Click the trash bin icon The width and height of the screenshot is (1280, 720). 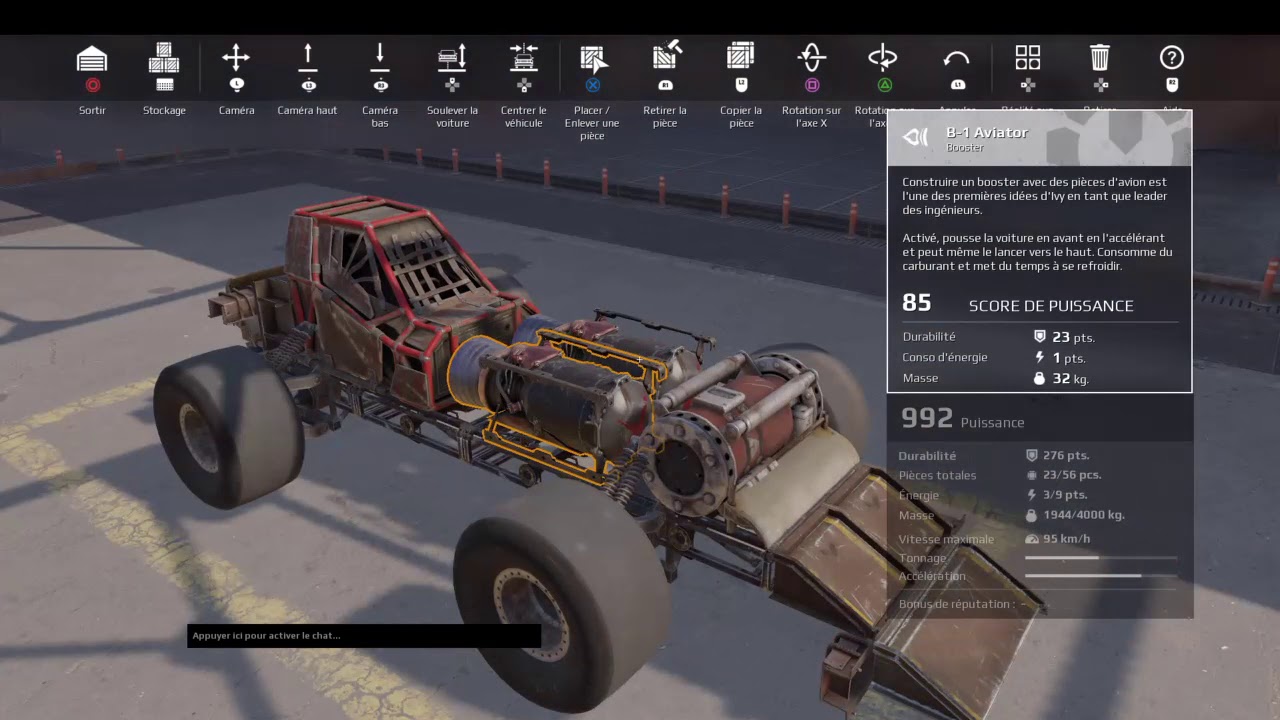click(x=1100, y=57)
